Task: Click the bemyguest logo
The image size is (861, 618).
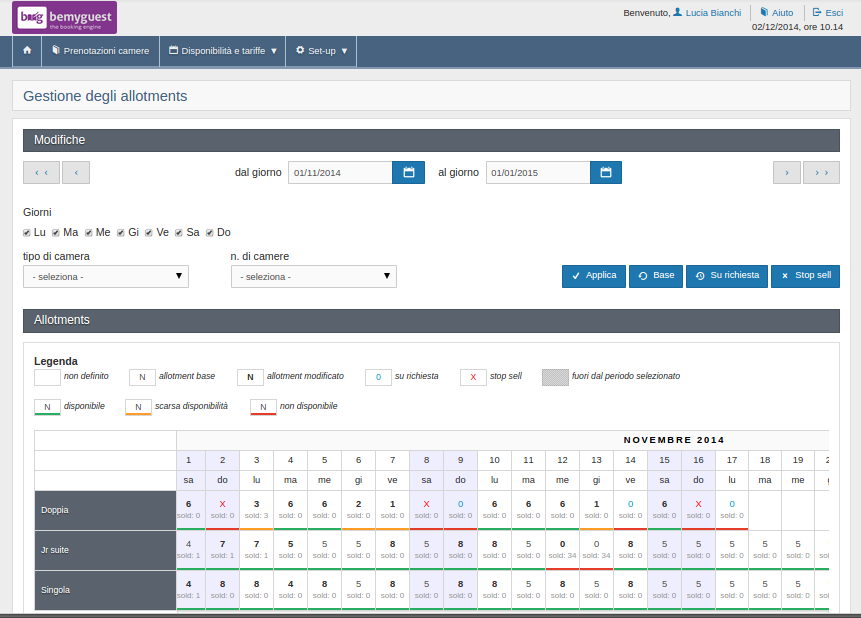Action: [x=66, y=17]
